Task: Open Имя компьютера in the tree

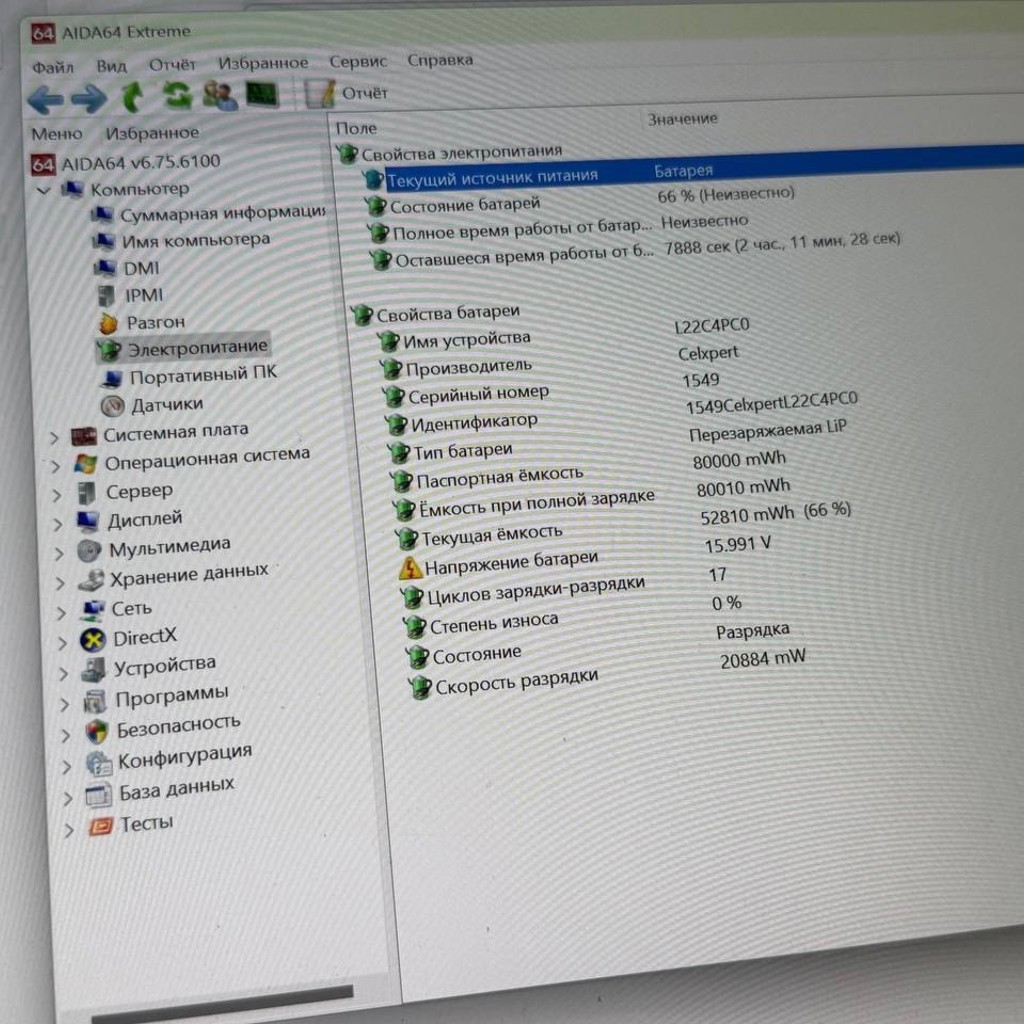Action: [181, 240]
